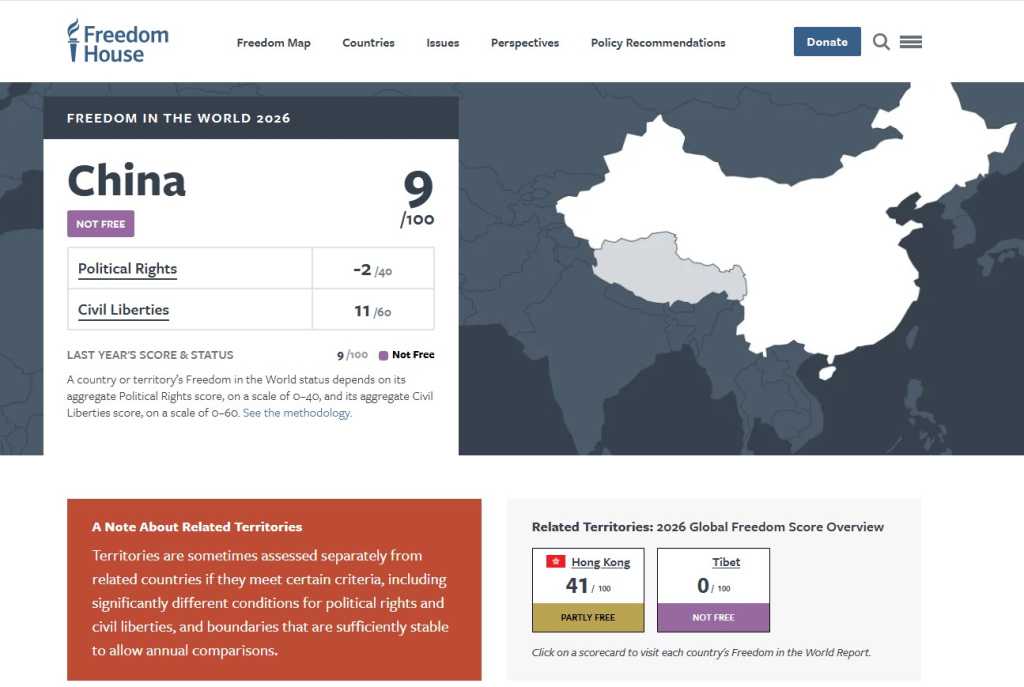
Task: Select Issues in the navigation bar
Action: click(442, 43)
